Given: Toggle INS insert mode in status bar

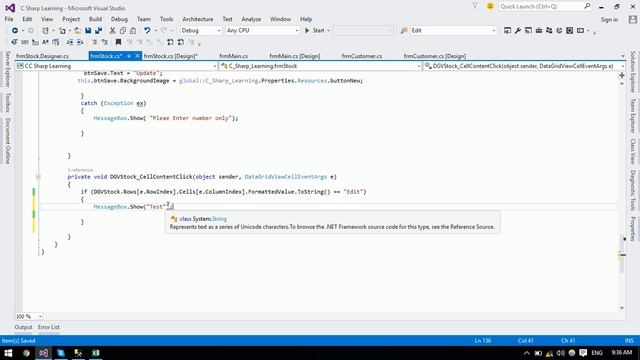Looking at the screenshot, I should point(629,340).
